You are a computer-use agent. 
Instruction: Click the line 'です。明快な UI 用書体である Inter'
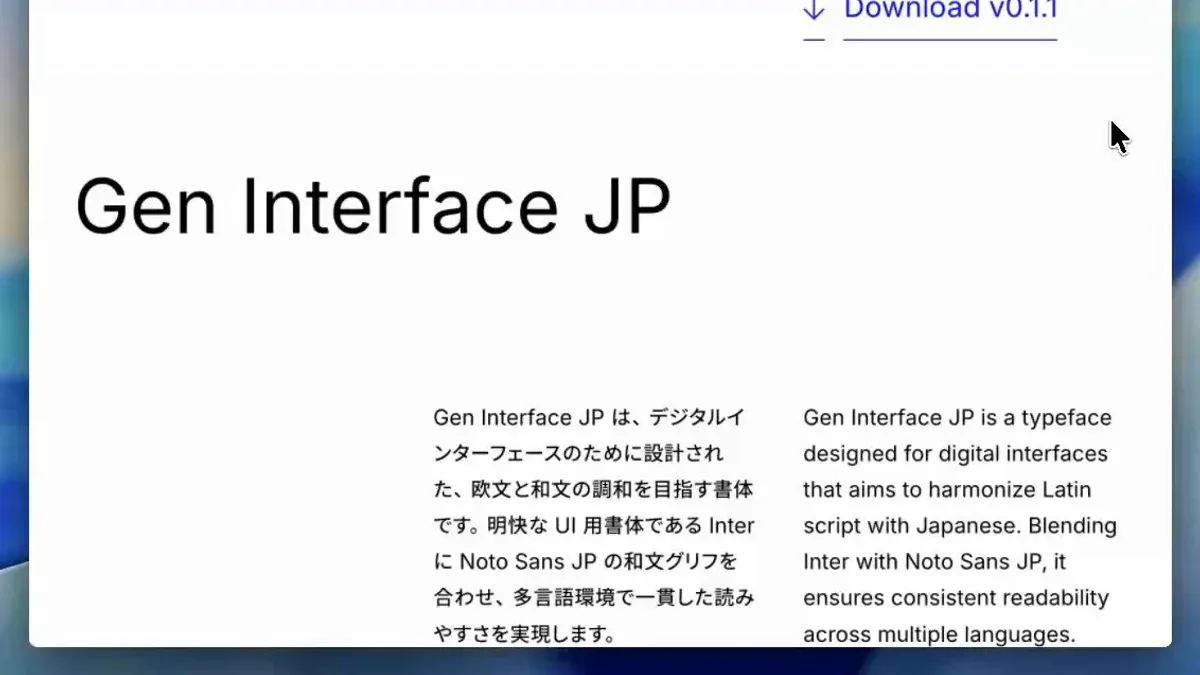594,526
